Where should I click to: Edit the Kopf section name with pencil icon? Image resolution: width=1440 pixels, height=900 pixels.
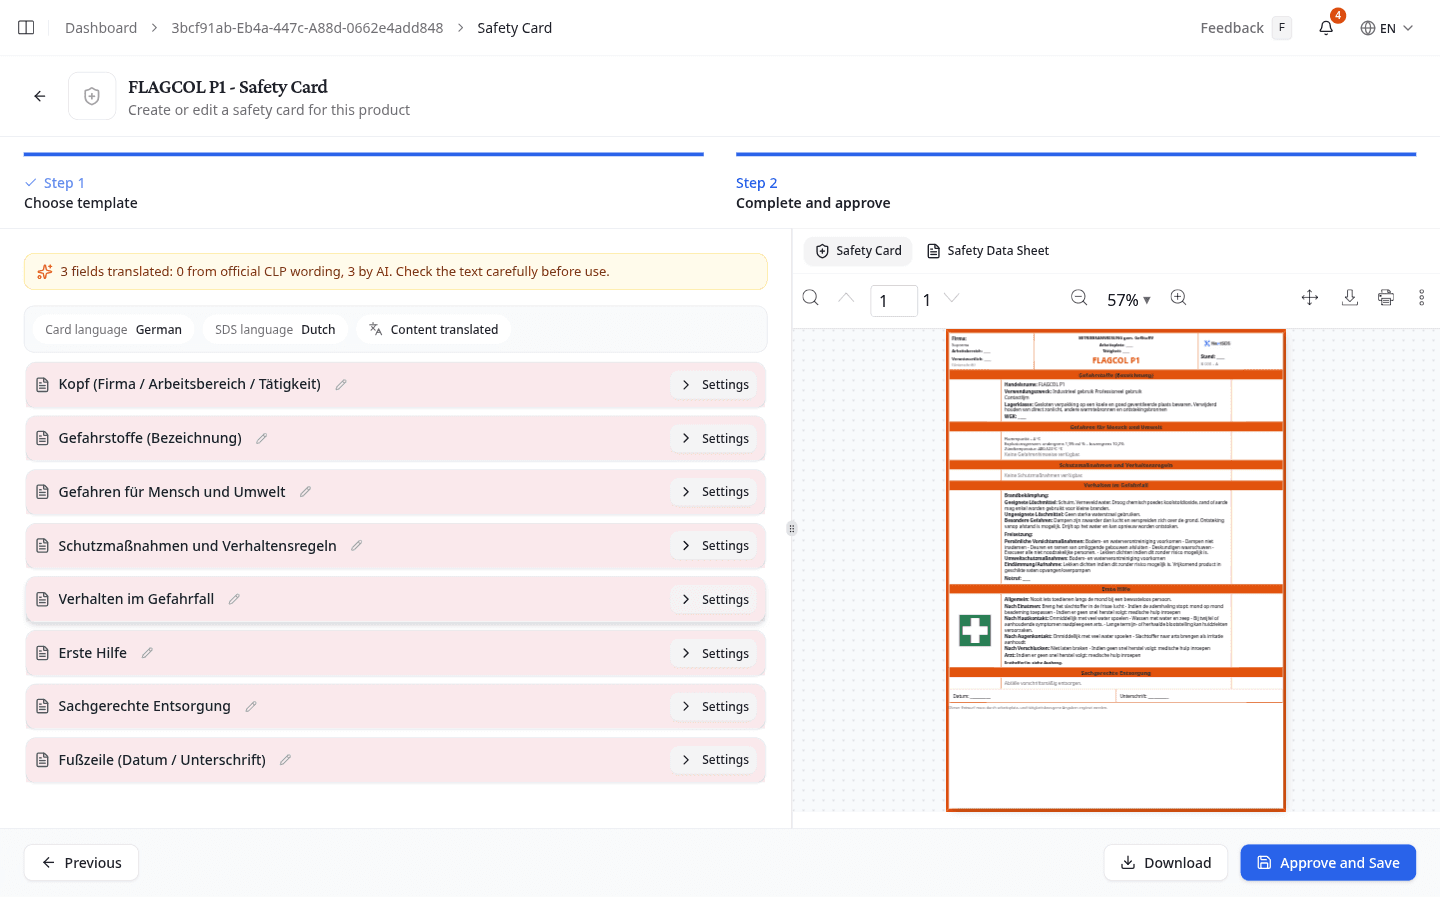341,385
